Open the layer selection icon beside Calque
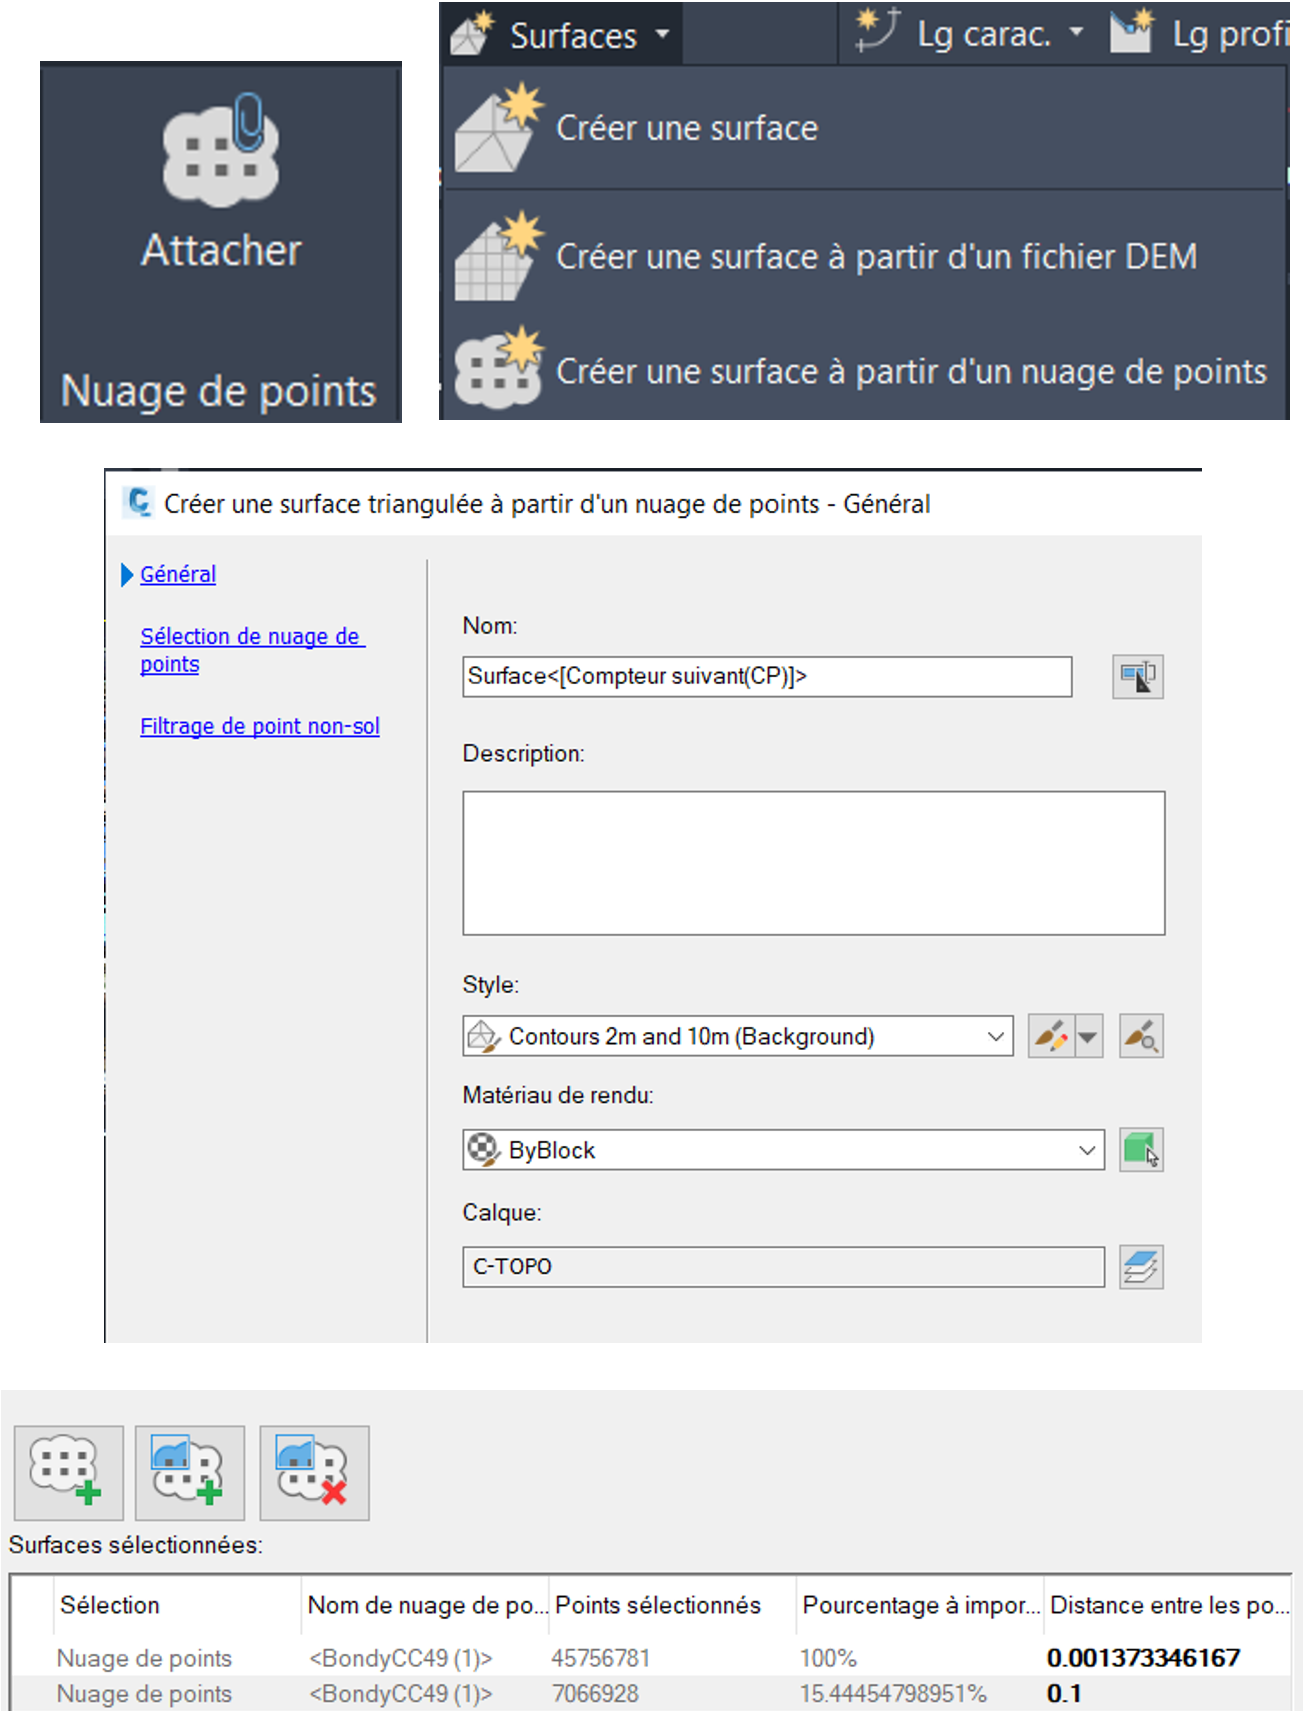 pos(1141,1267)
